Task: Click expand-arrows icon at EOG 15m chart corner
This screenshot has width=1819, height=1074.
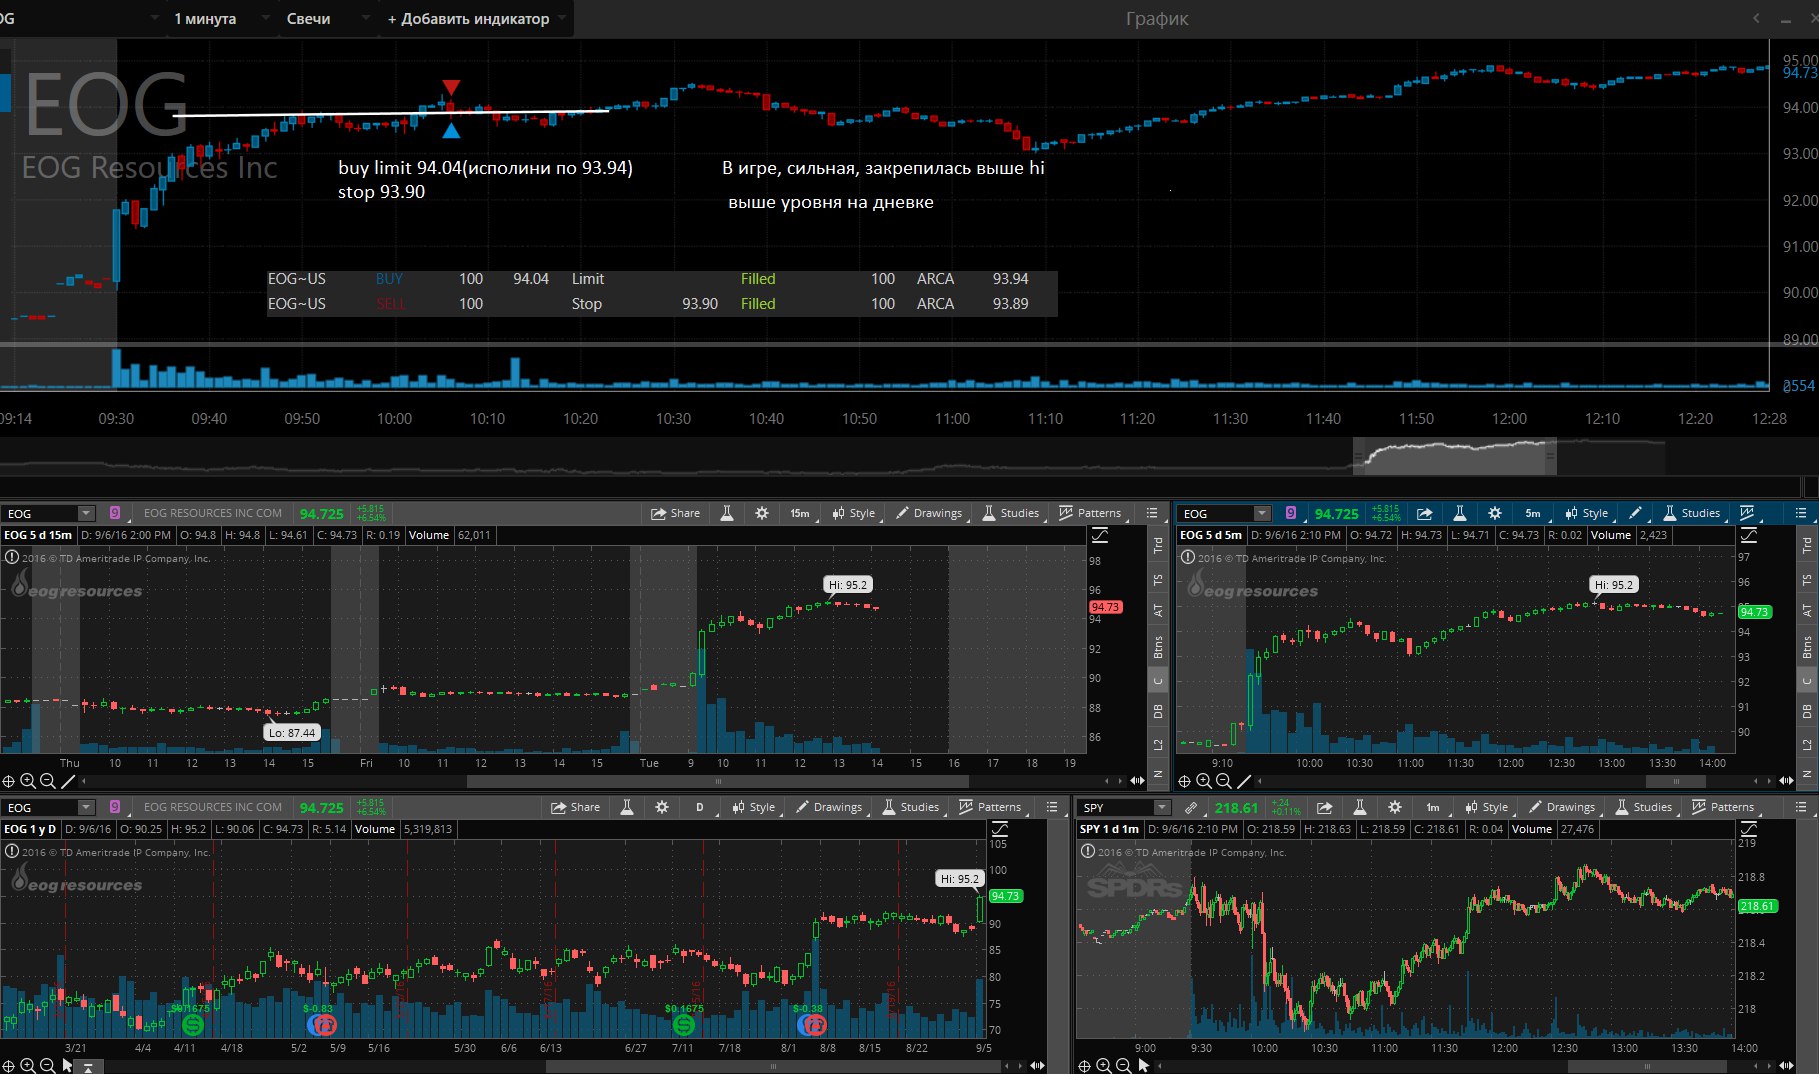Action: pos(1137,781)
